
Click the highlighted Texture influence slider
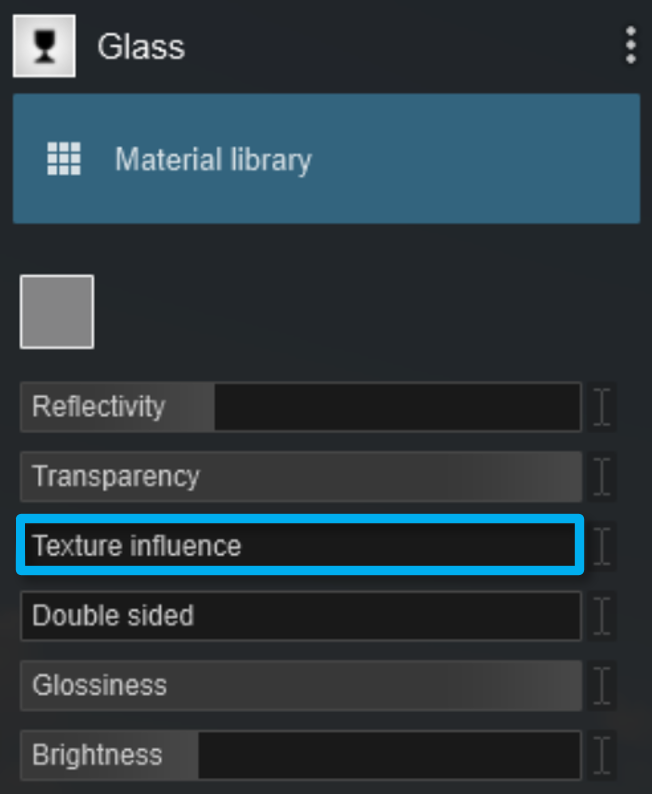[x=301, y=545]
